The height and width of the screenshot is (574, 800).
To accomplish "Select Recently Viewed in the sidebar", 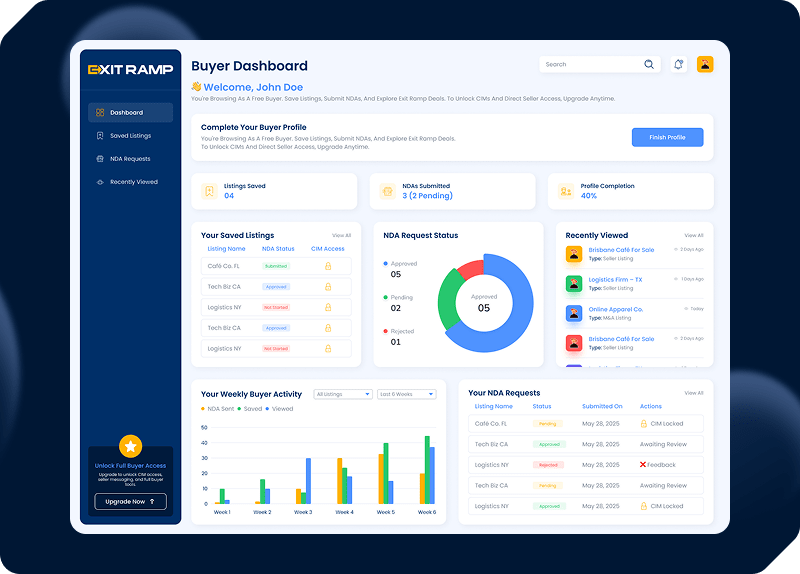I will point(133,182).
